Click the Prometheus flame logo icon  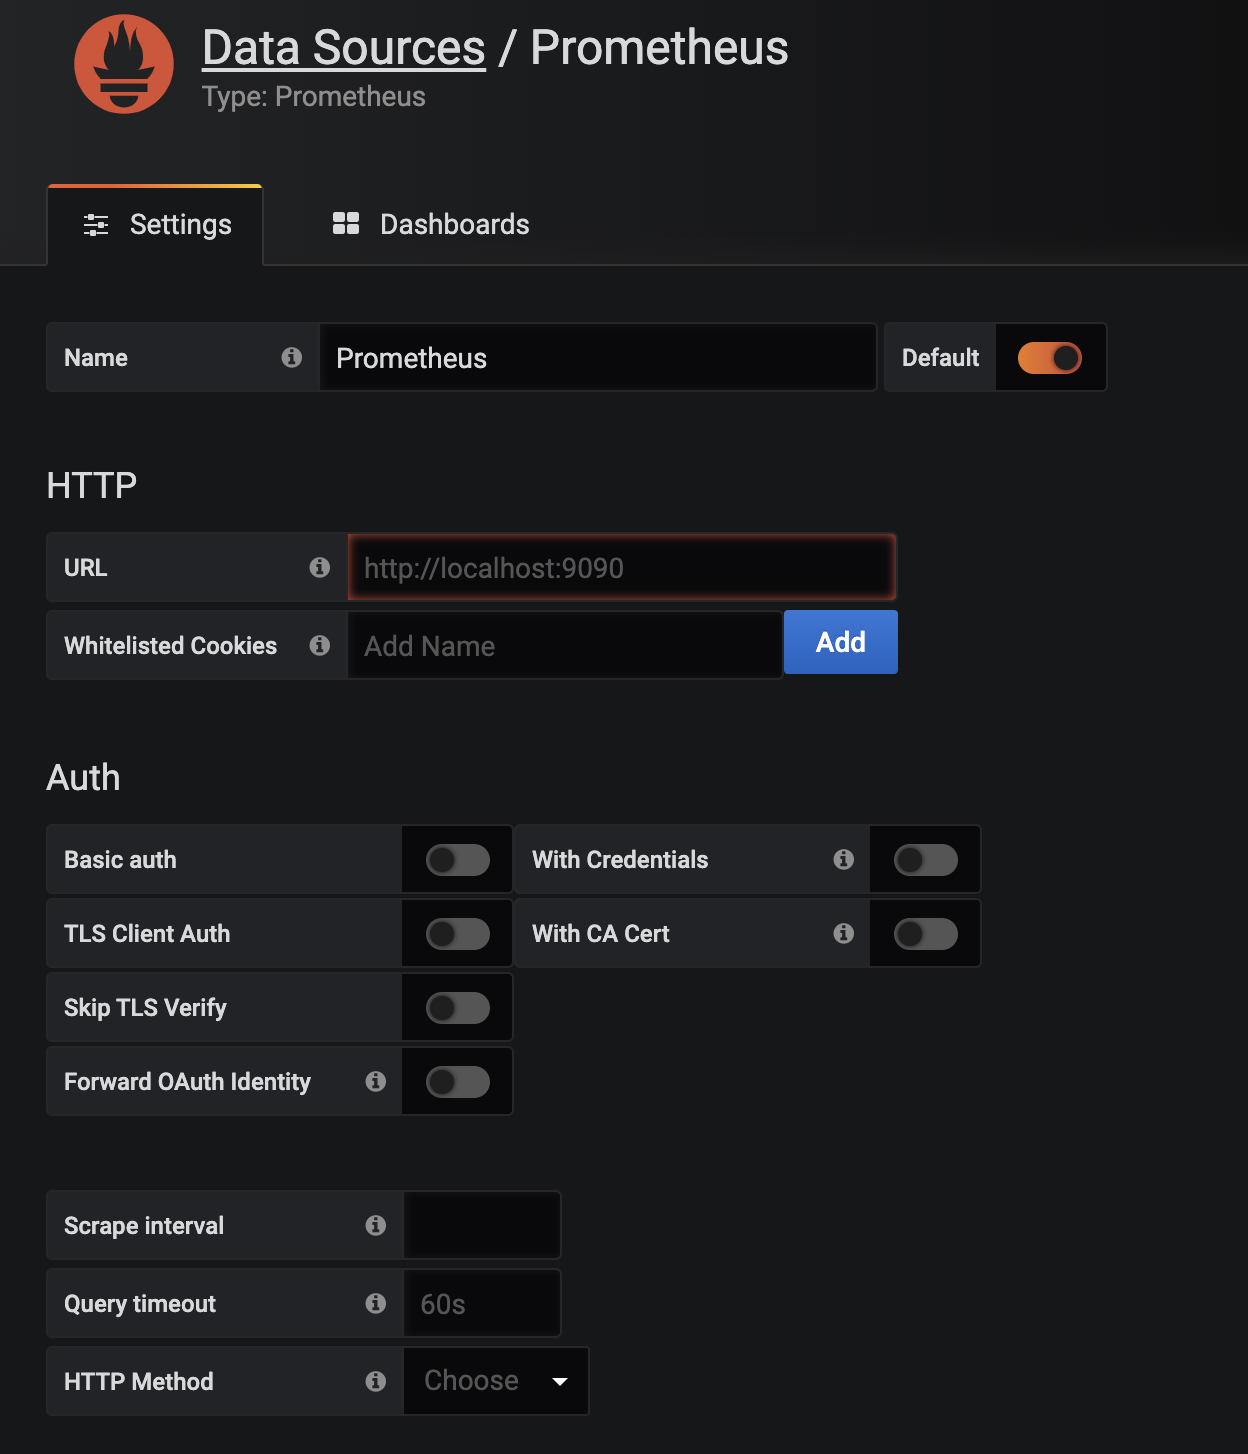click(124, 64)
